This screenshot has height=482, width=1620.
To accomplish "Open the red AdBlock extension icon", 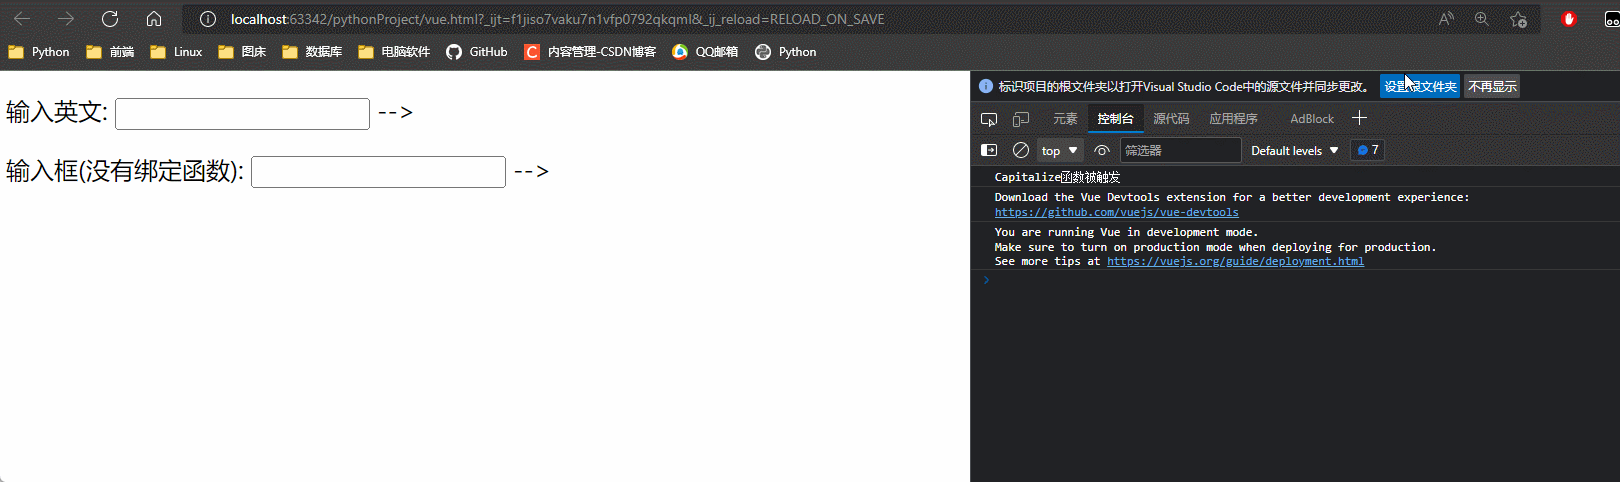I will pos(1569,19).
